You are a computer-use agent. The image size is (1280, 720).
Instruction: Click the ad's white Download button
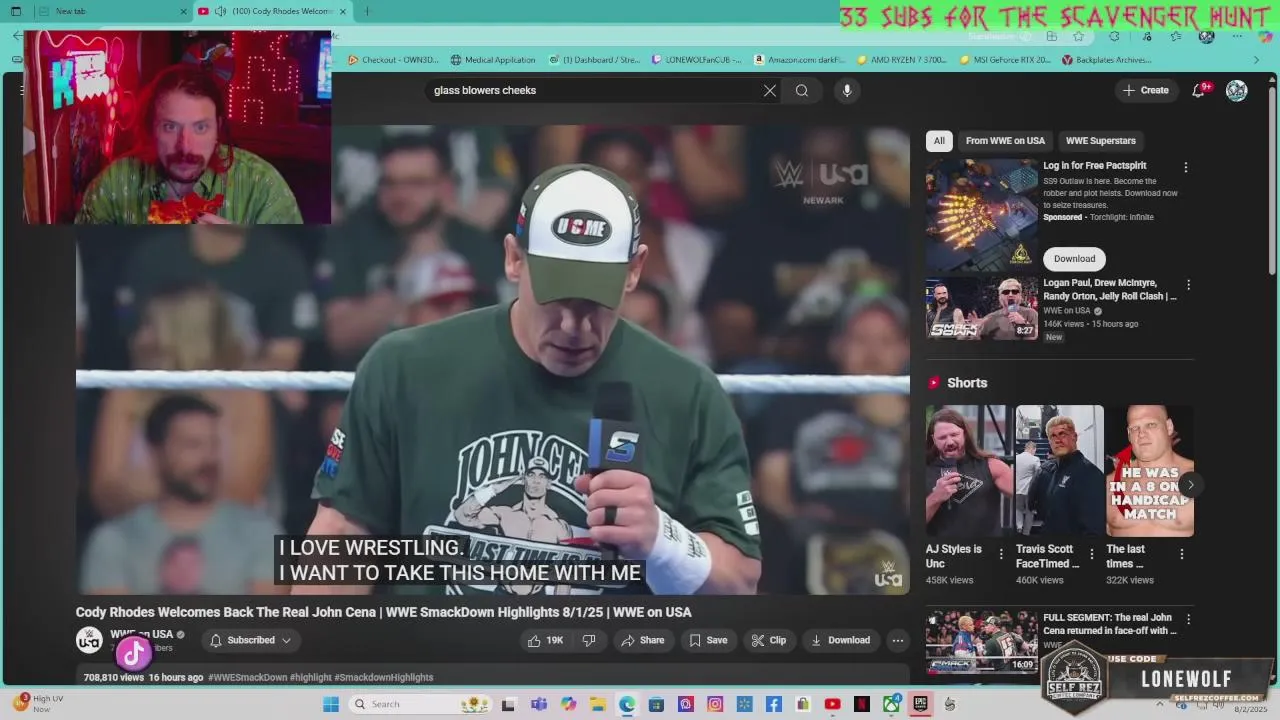pos(1074,258)
